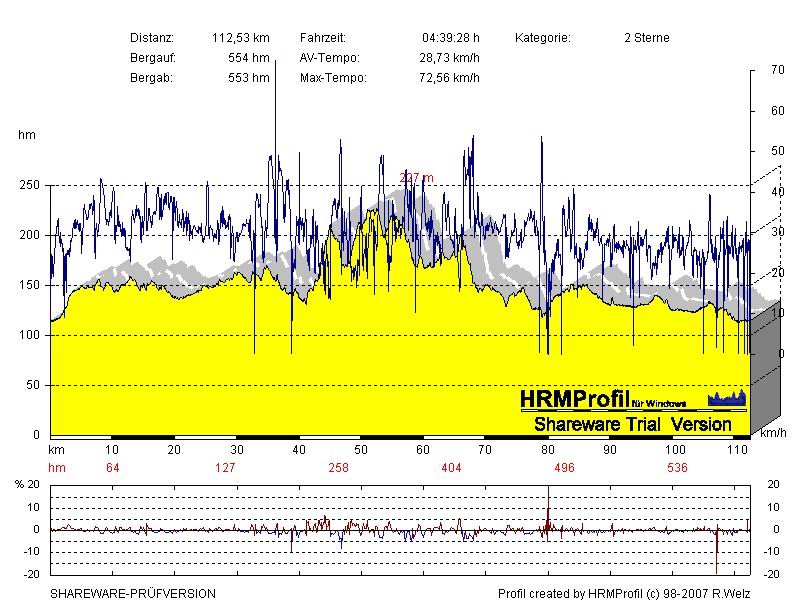
Task: Click the red 237 m peak label
Action: (416, 177)
